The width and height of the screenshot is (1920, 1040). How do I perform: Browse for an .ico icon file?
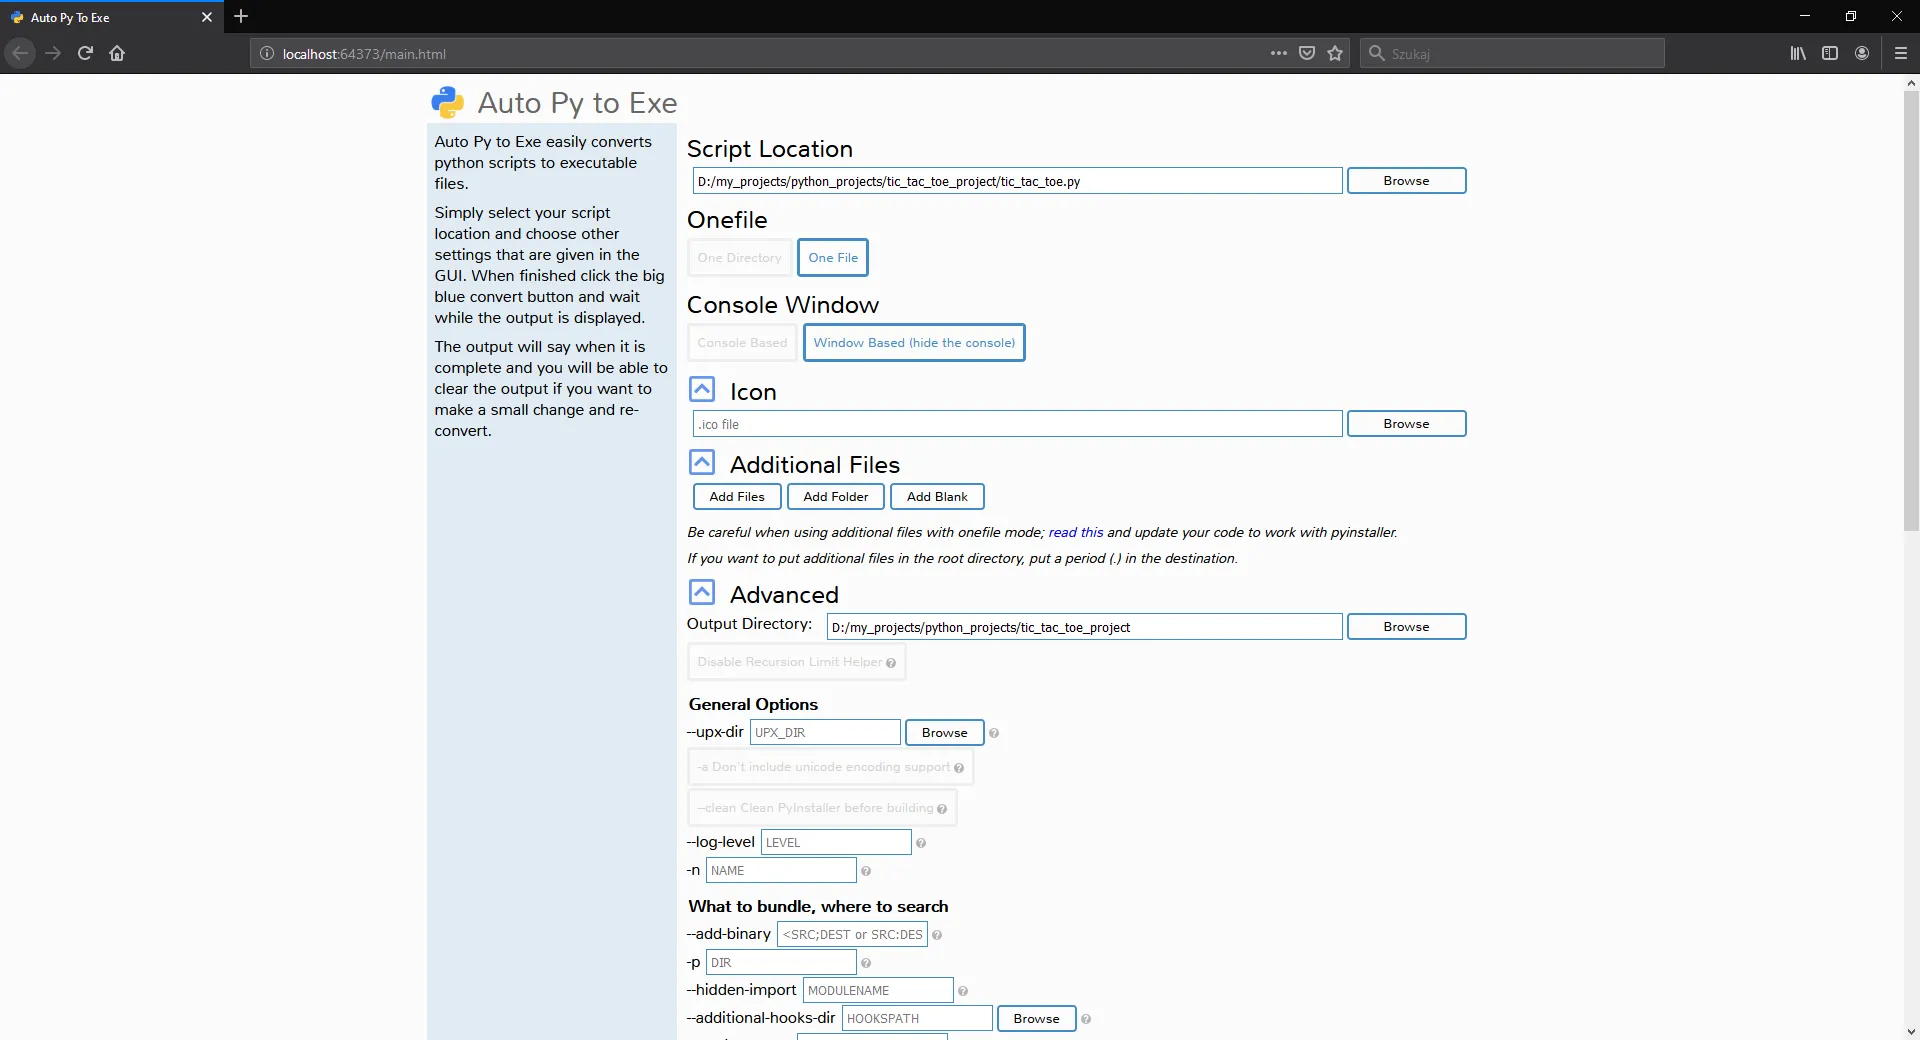(x=1406, y=424)
